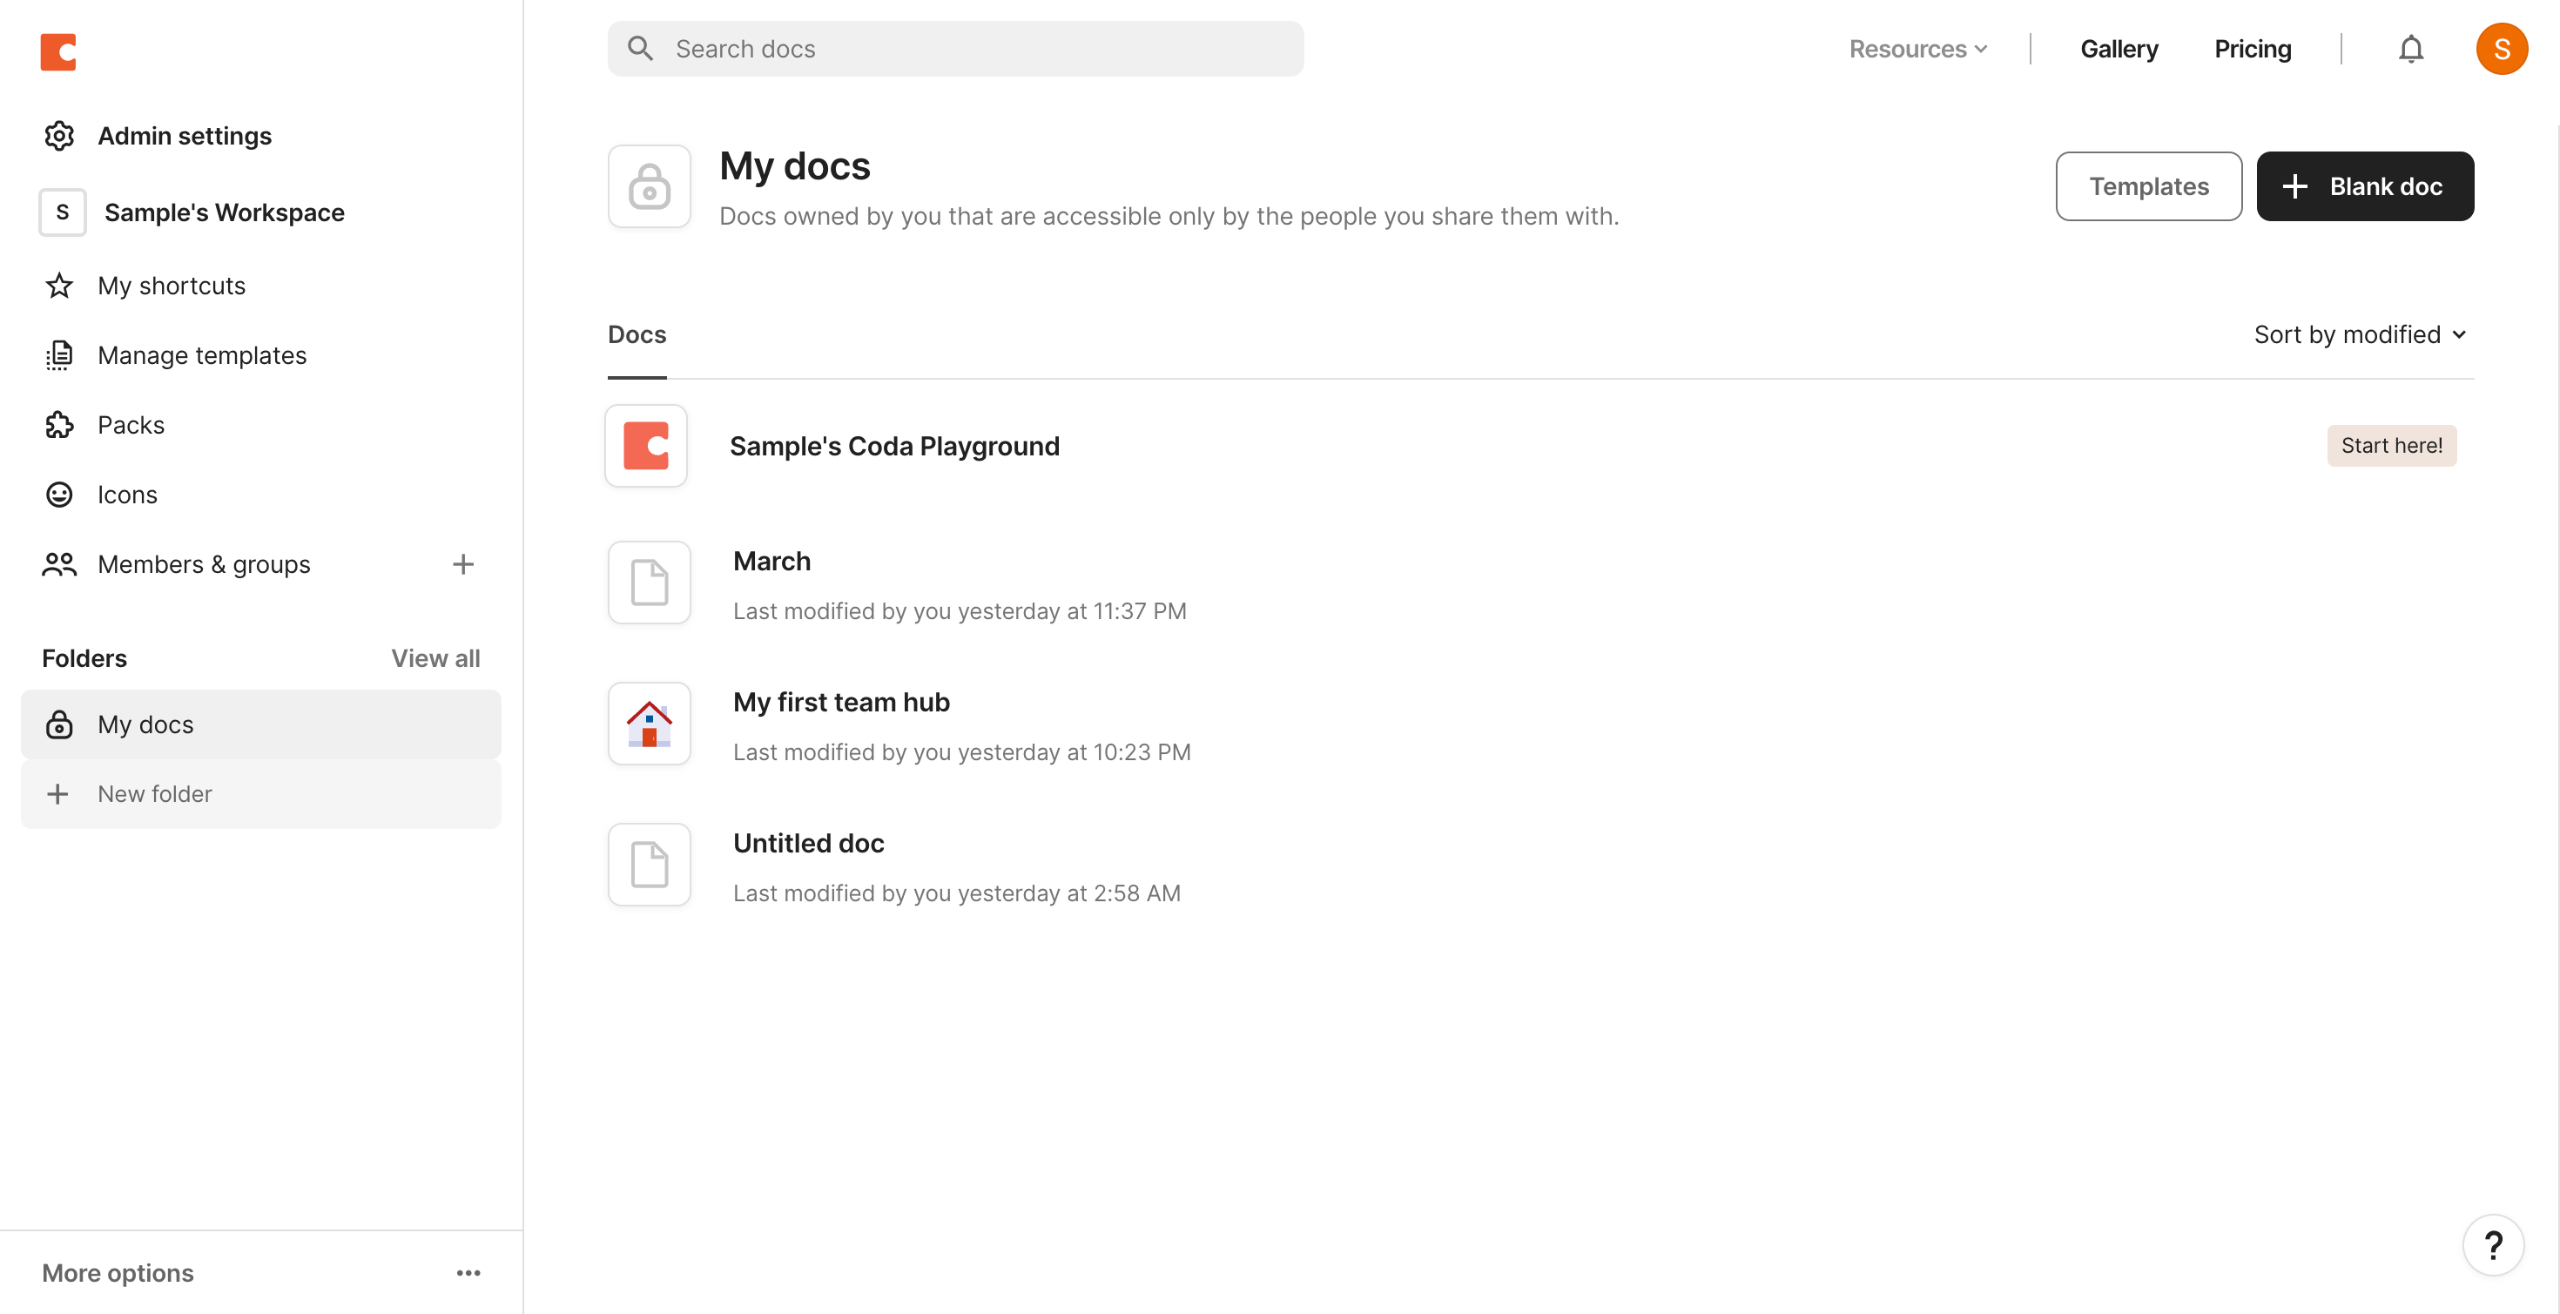The width and height of the screenshot is (2560, 1314).
Task: Open Sample's Workspace in the sidebar
Action: (x=224, y=212)
